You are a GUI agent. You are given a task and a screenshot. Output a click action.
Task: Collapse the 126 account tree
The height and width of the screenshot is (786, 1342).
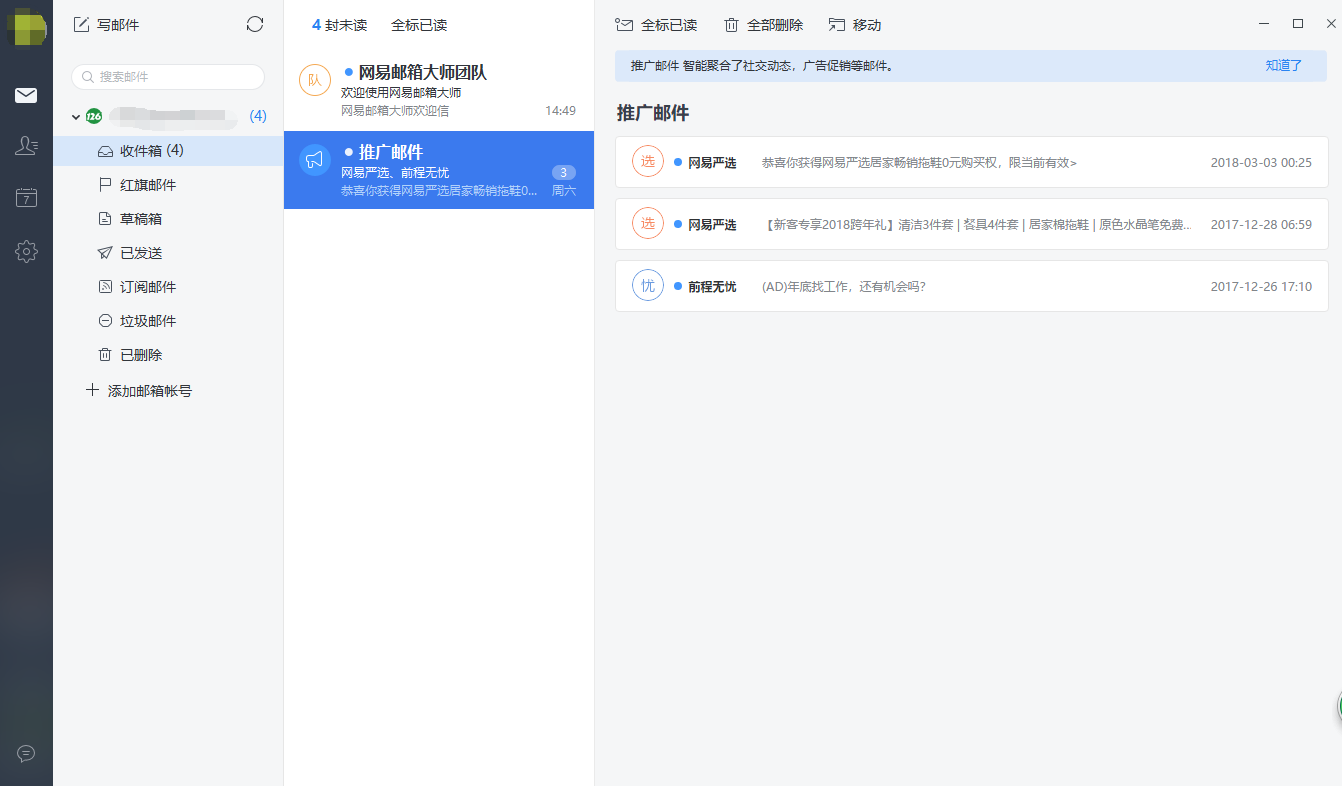coord(76,117)
